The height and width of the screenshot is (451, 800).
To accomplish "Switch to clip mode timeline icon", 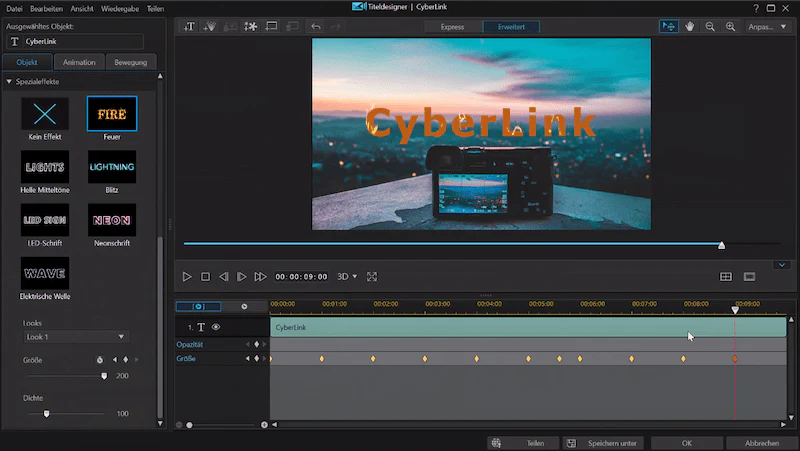I will 198,306.
